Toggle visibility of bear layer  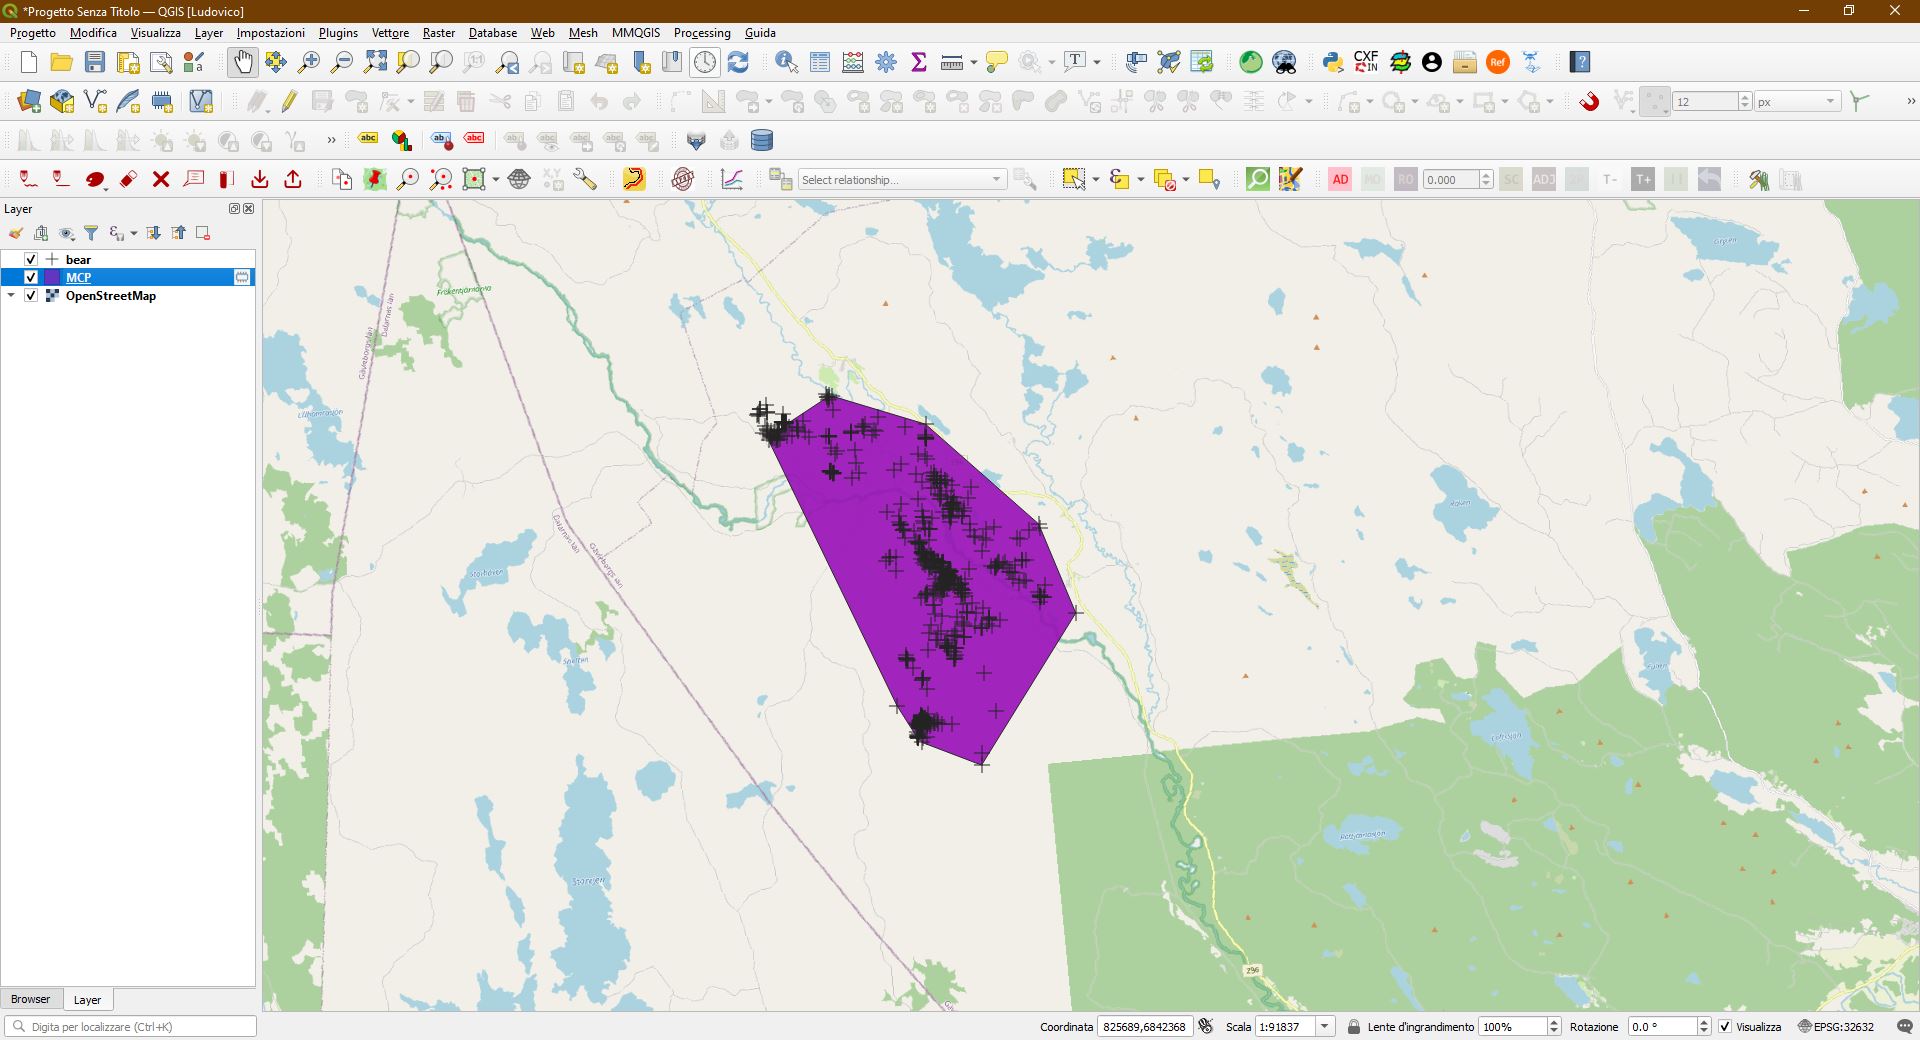[x=31, y=259]
